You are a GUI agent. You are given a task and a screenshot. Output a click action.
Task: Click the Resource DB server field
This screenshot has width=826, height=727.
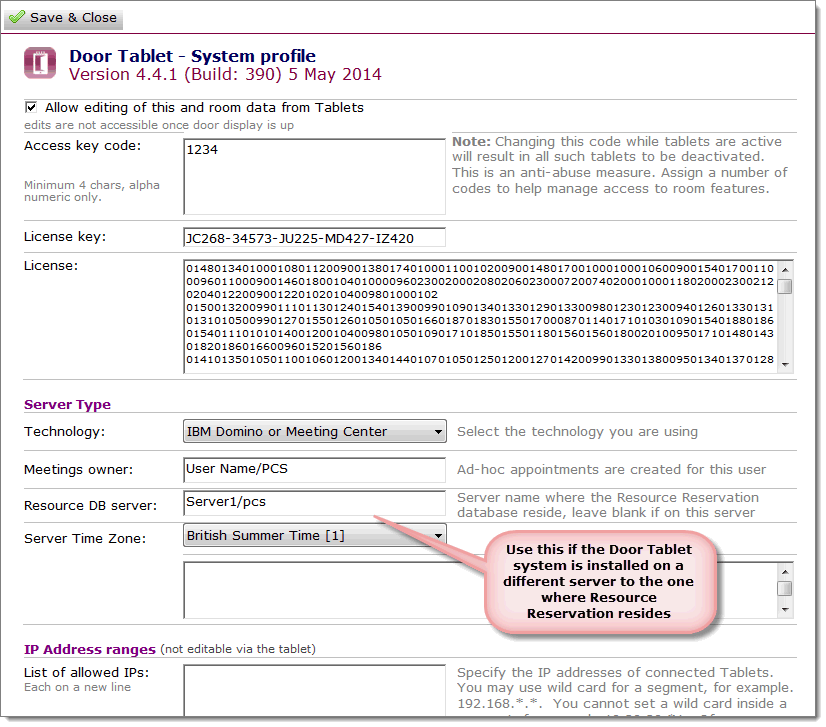tap(314, 503)
